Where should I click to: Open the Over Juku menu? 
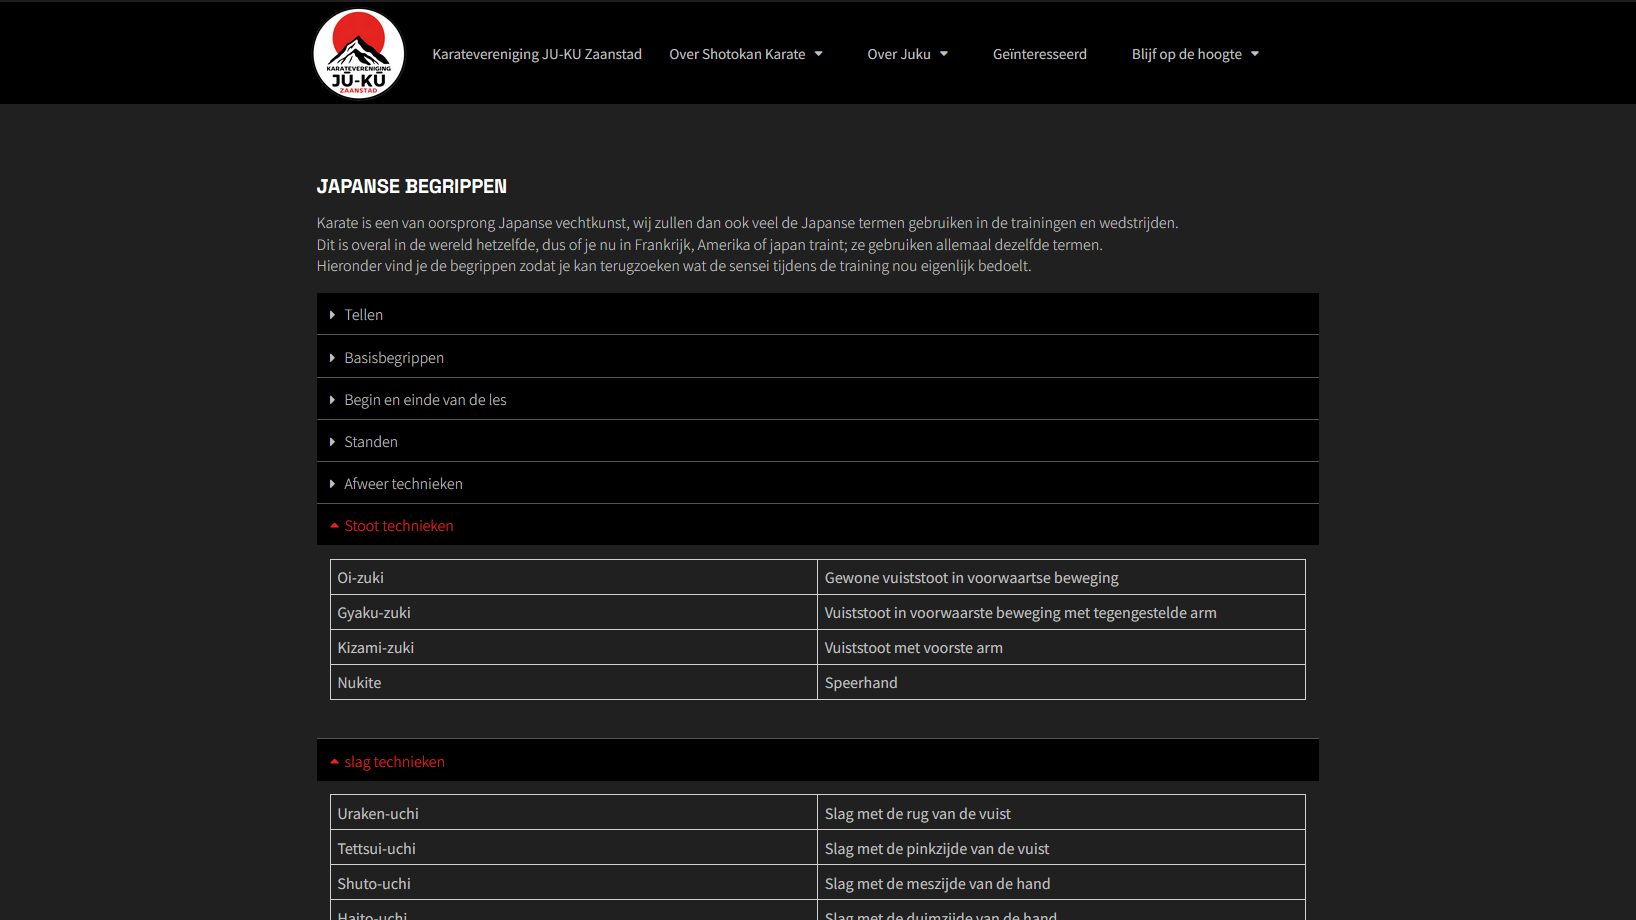(x=899, y=54)
